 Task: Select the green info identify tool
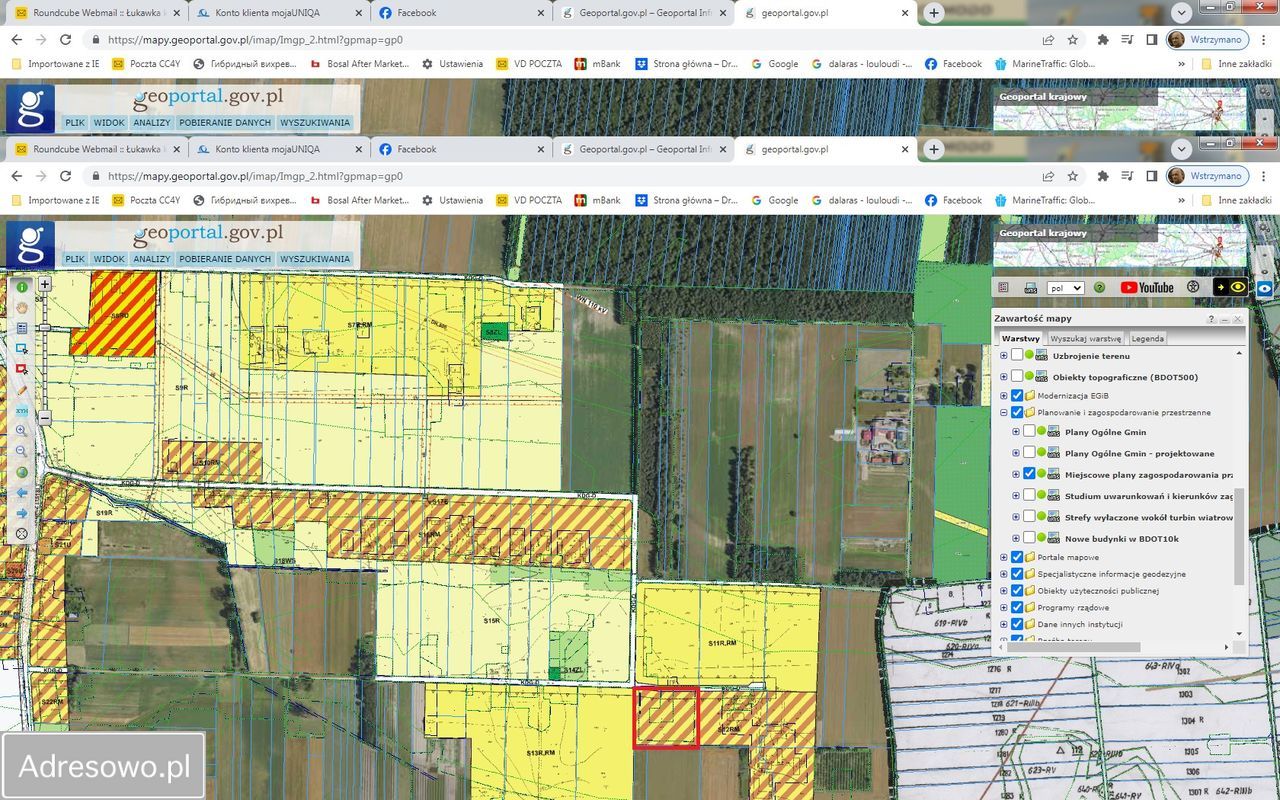tap(21, 287)
